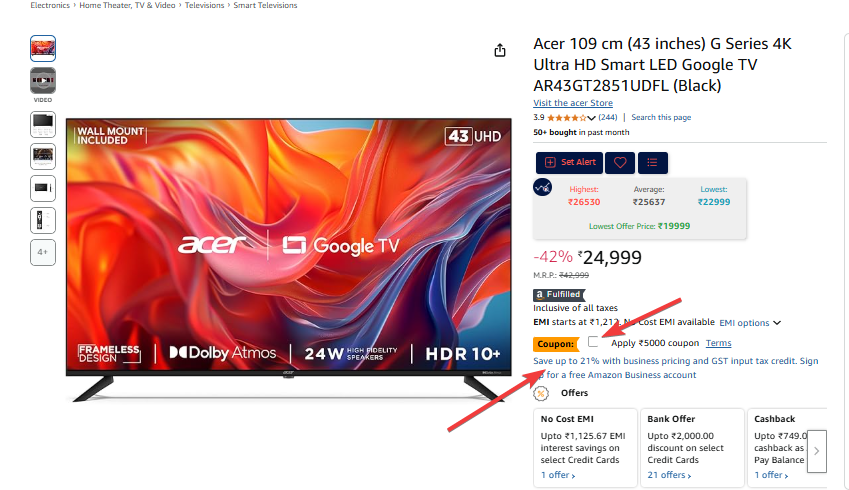
Task: Expand star rating breakdown chevron
Action: (591, 118)
